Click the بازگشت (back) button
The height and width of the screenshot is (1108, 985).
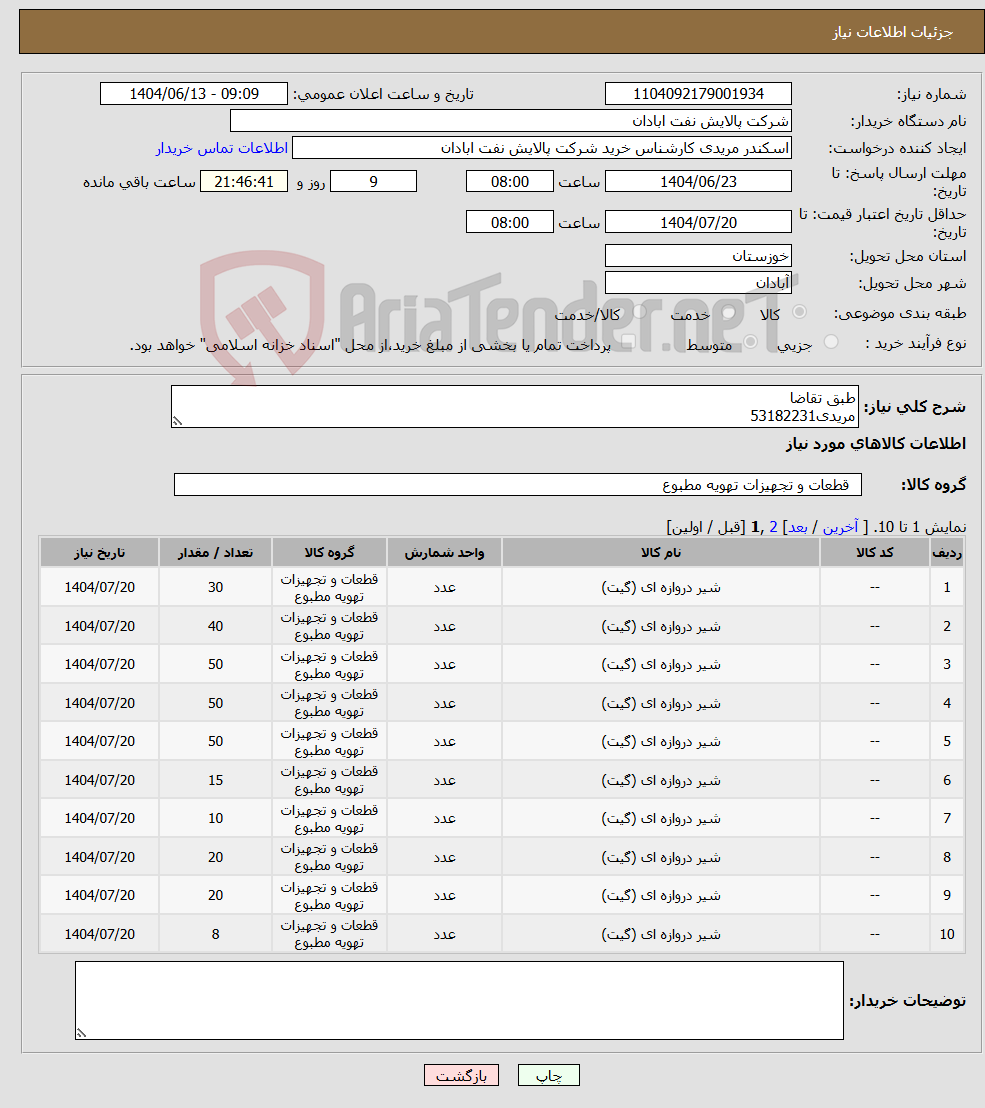click(x=461, y=1075)
